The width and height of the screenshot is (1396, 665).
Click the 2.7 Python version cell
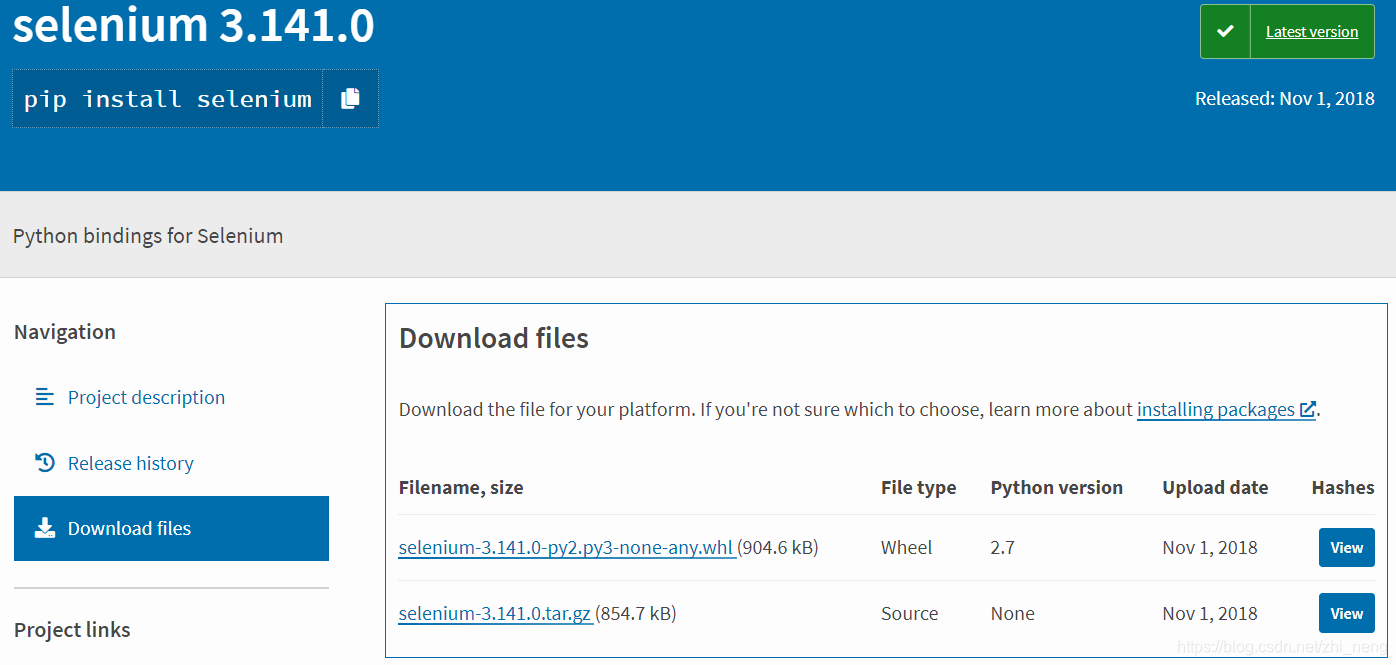pyautogui.click(x=1003, y=547)
